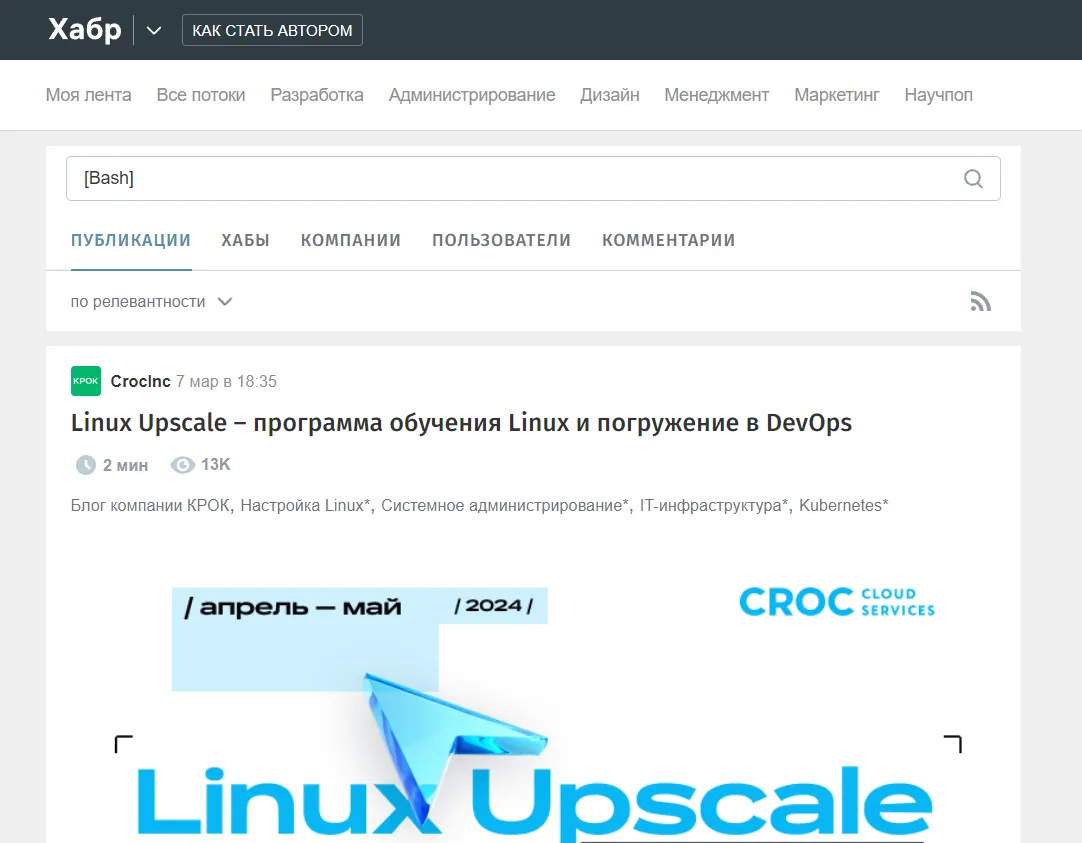
Task: Click the Хабр logo
Action: tap(85, 30)
